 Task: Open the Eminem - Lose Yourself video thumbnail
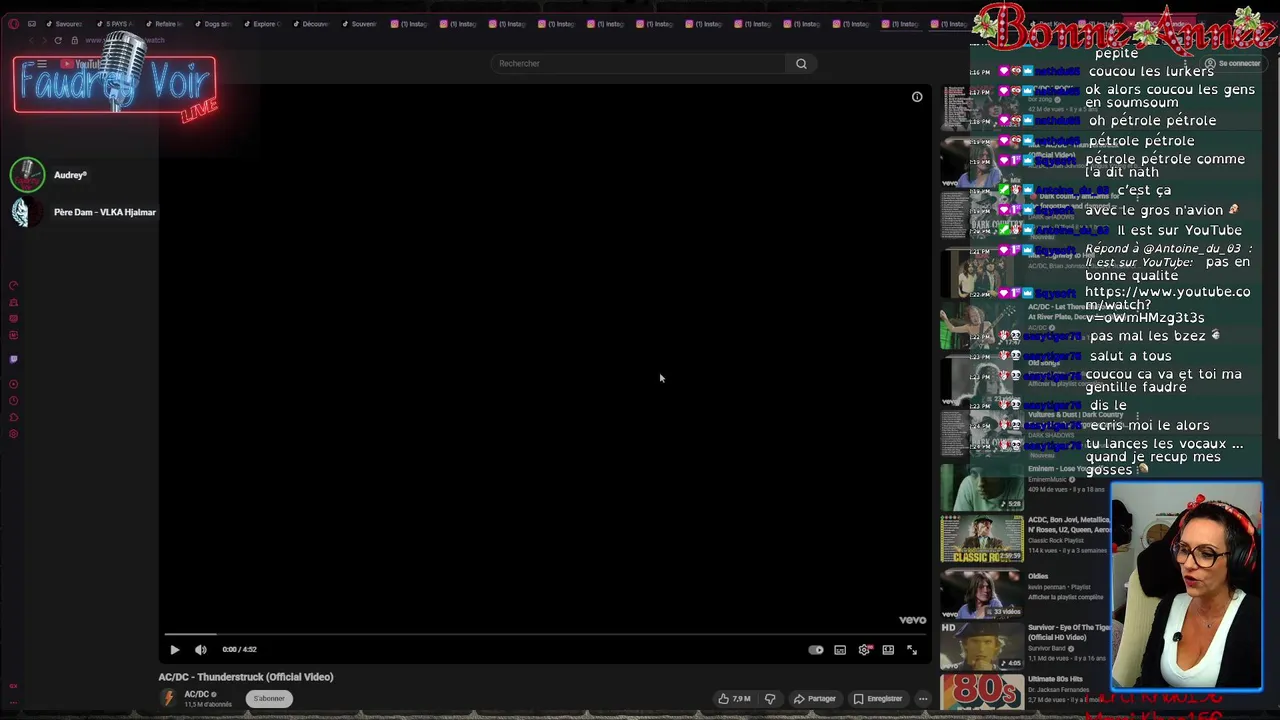click(982, 487)
